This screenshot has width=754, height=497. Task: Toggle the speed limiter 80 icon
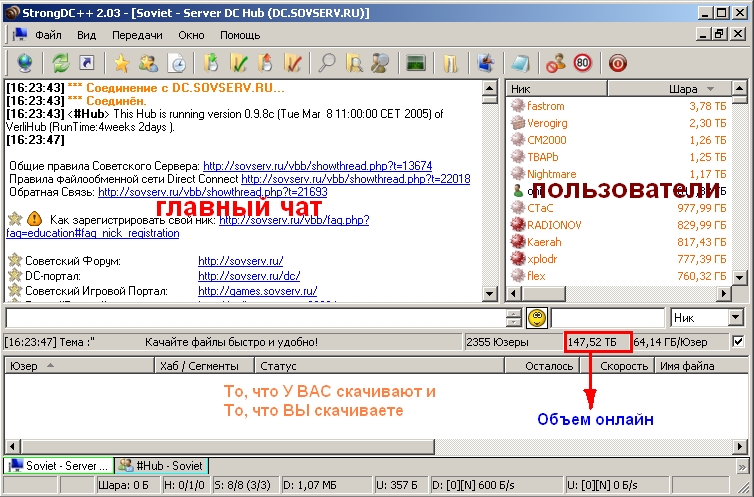click(x=582, y=62)
